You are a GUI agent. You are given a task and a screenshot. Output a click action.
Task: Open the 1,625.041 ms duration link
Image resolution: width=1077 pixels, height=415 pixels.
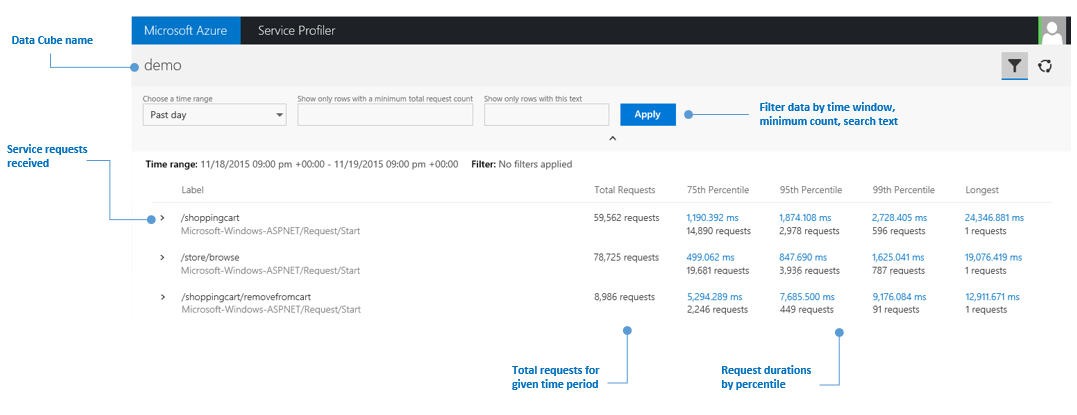900,258
